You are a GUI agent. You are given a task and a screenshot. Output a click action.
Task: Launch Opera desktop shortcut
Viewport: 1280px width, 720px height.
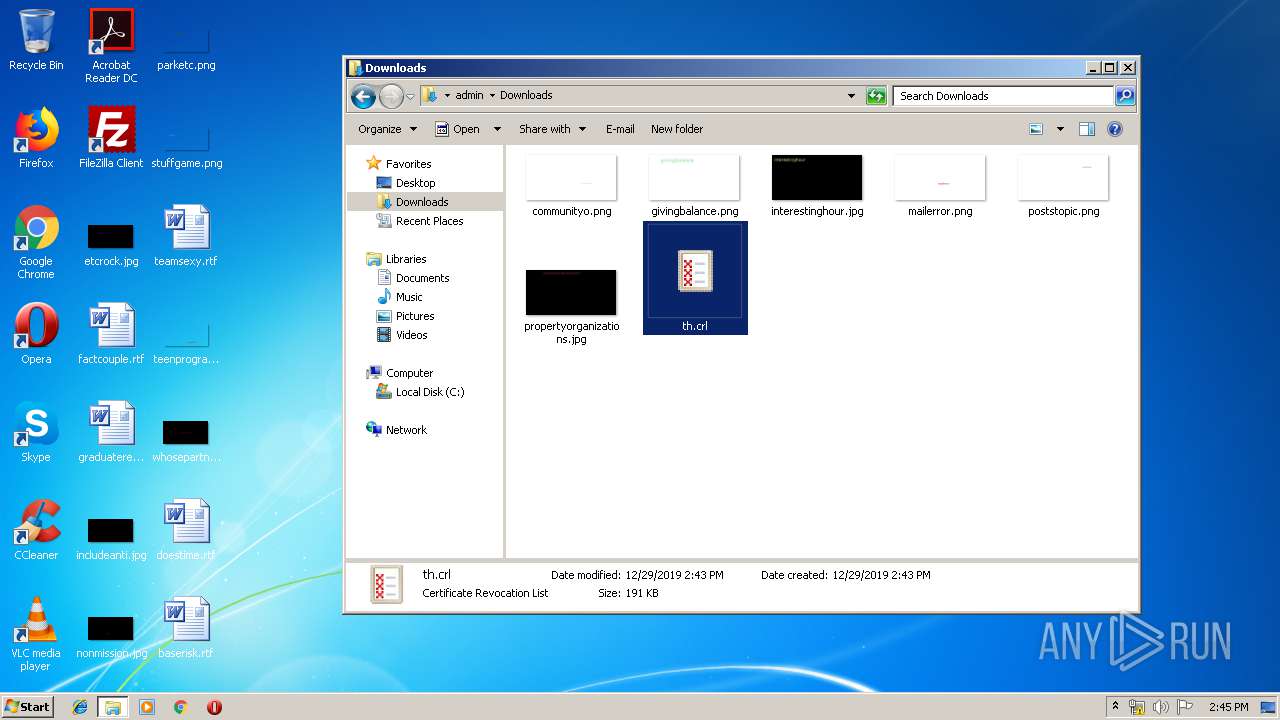pyautogui.click(x=36, y=334)
